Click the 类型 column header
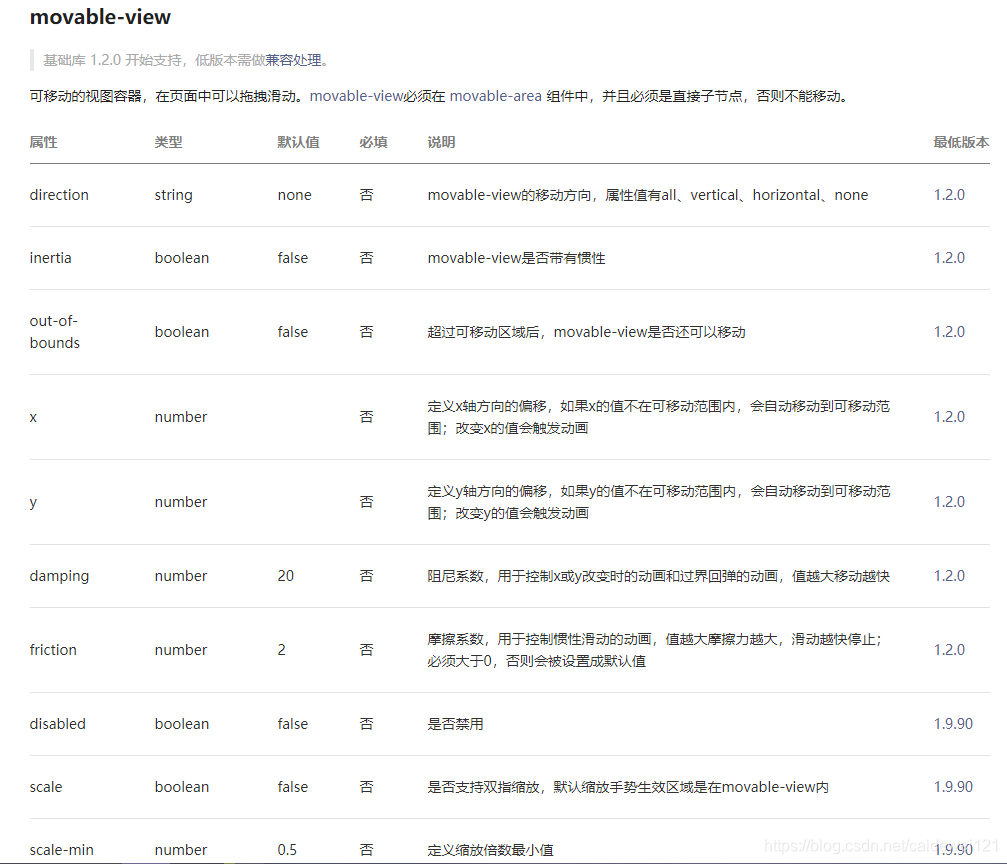 coord(168,142)
